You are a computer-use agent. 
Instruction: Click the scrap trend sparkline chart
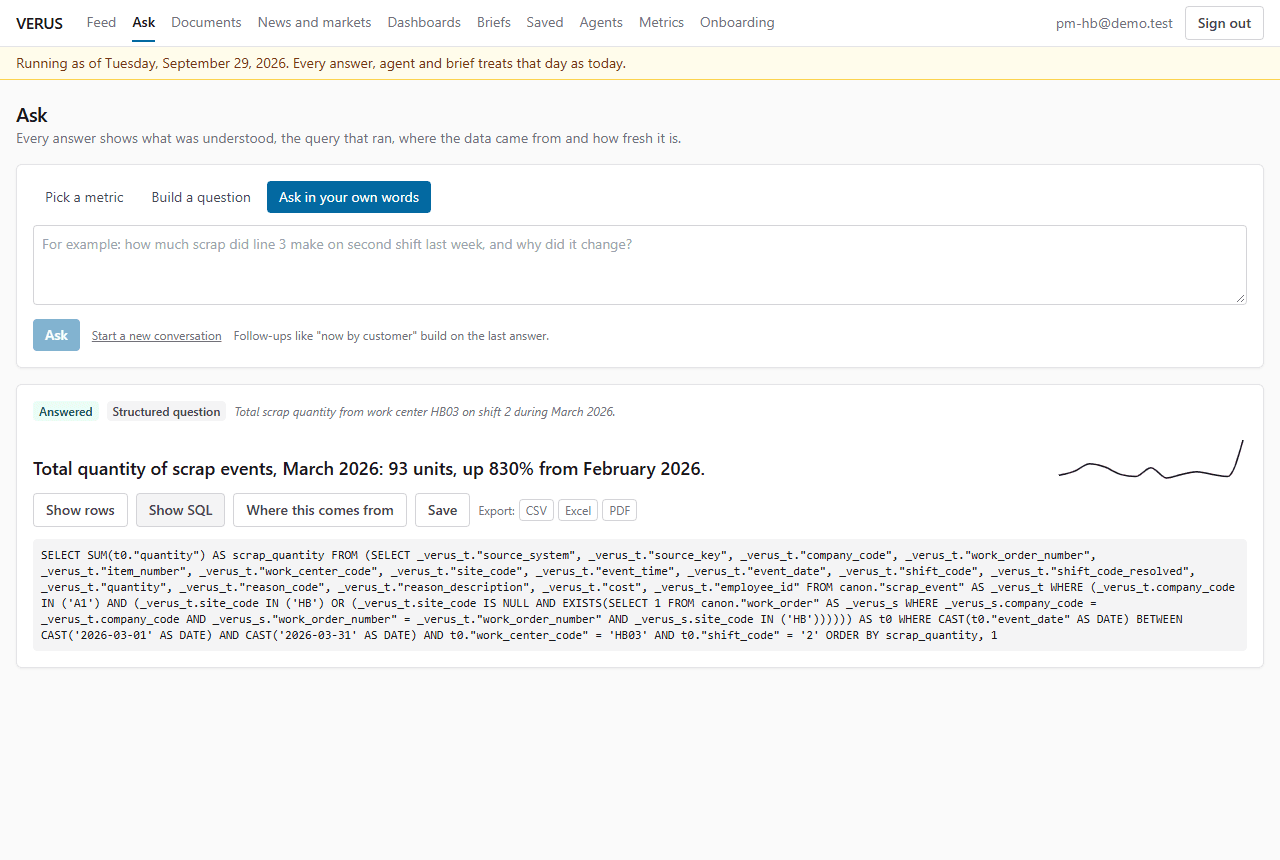pos(1151,459)
